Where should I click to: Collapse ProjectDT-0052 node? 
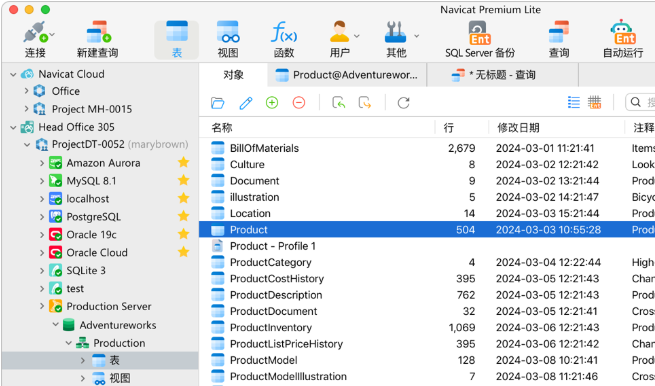click(27, 145)
